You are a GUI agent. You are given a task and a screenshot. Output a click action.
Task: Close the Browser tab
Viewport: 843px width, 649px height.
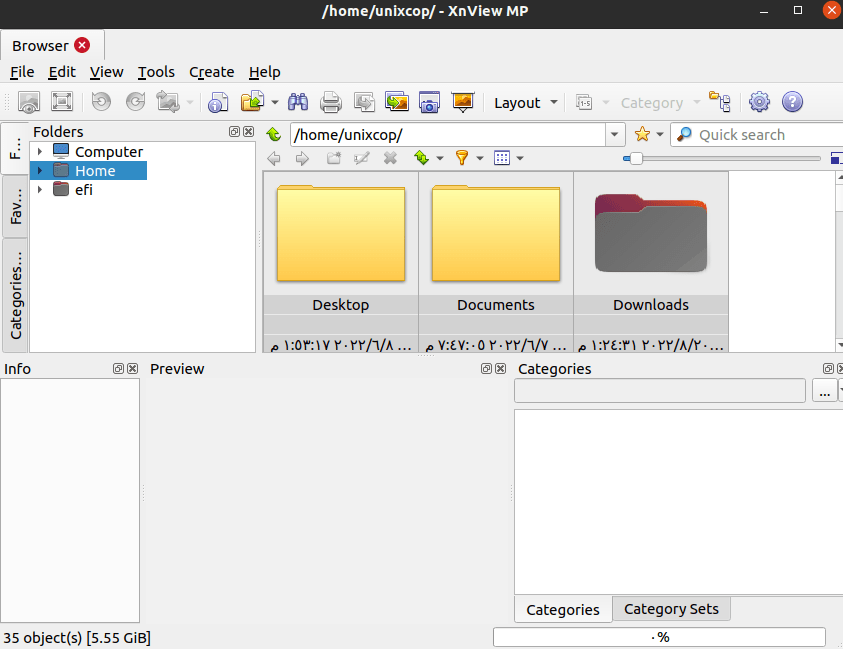coord(82,45)
